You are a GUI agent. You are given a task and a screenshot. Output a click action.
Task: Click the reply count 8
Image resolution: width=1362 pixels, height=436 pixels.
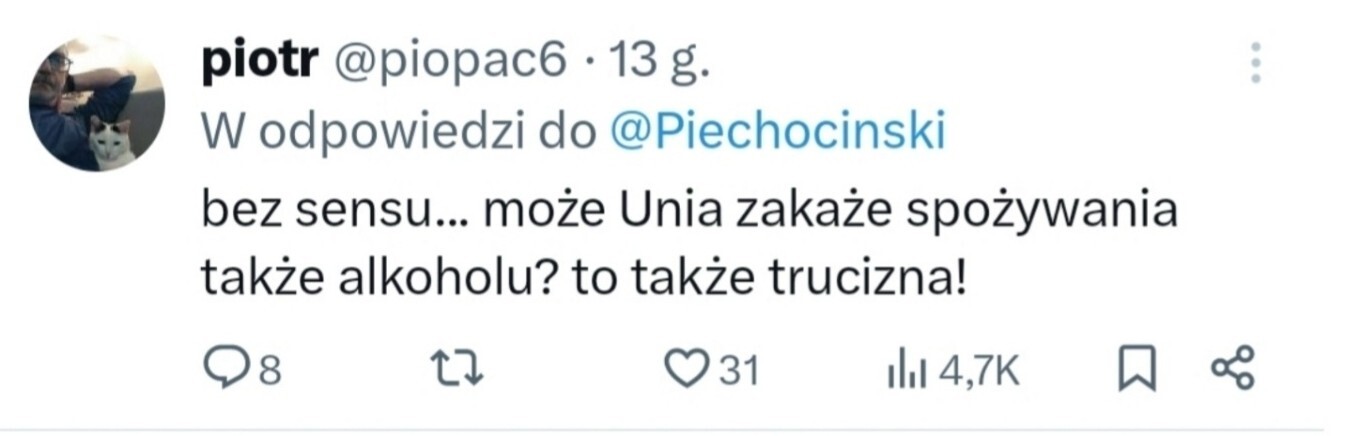click(x=268, y=372)
